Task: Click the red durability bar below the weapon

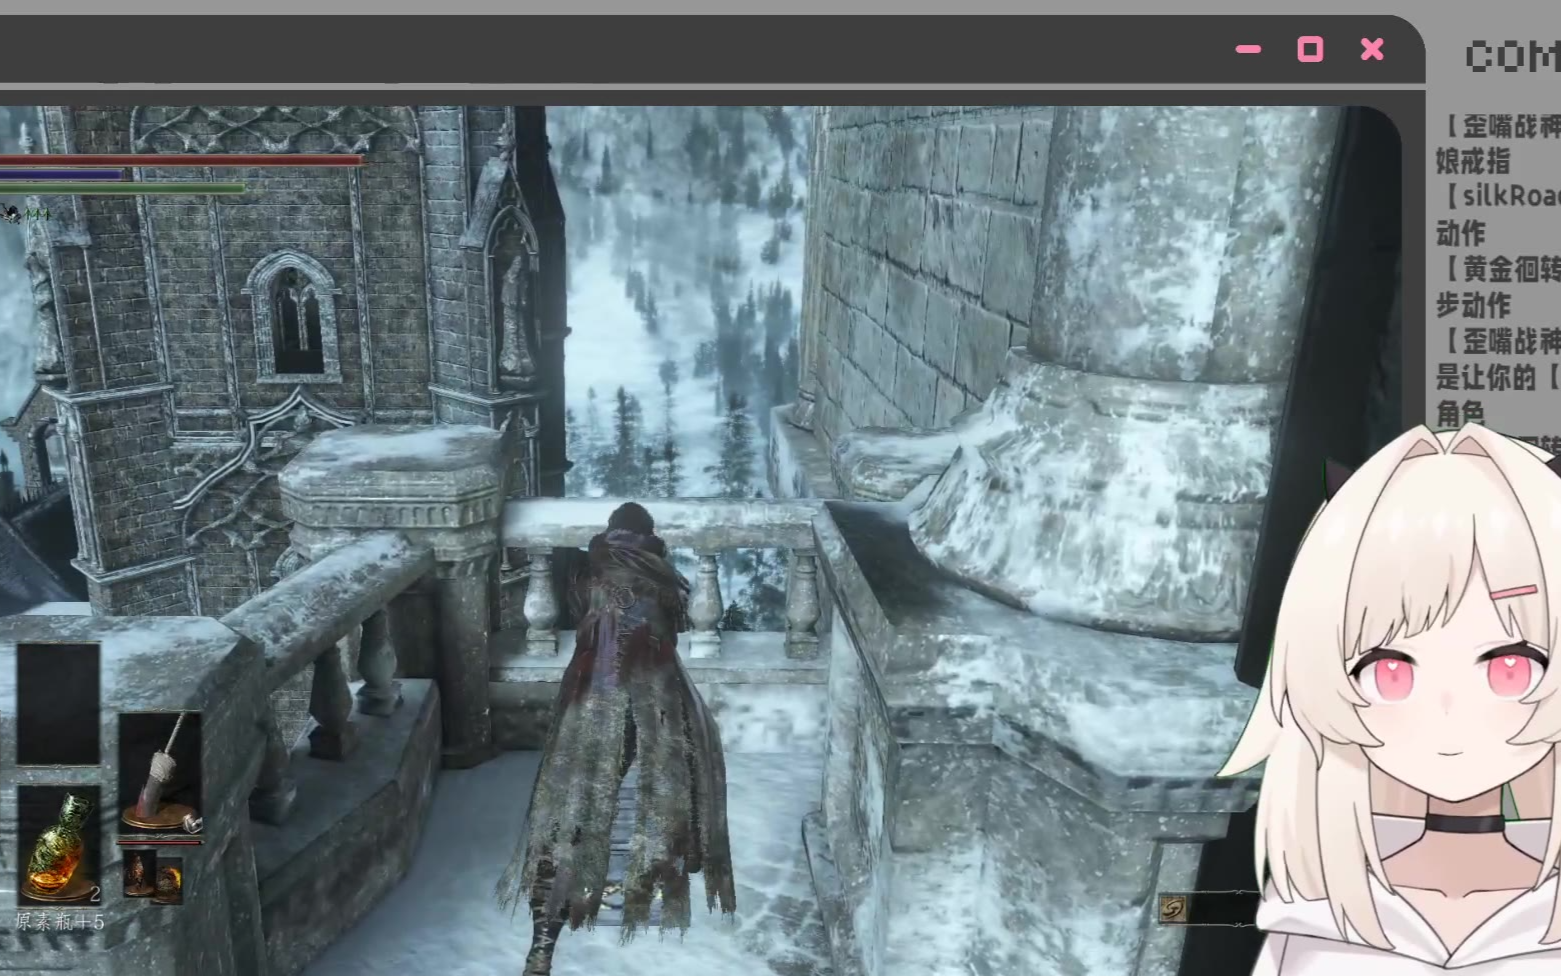Action: [x=160, y=841]
